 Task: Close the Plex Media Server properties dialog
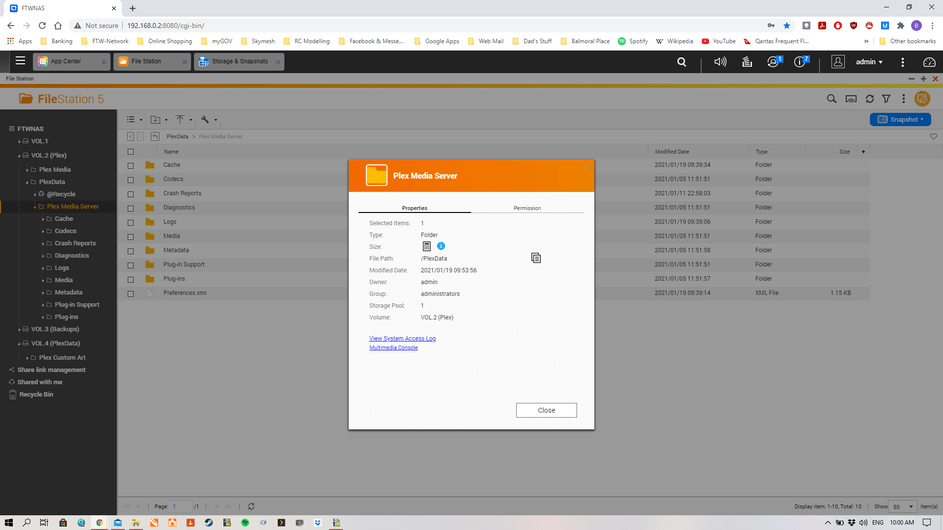click(x=546, y=410)
